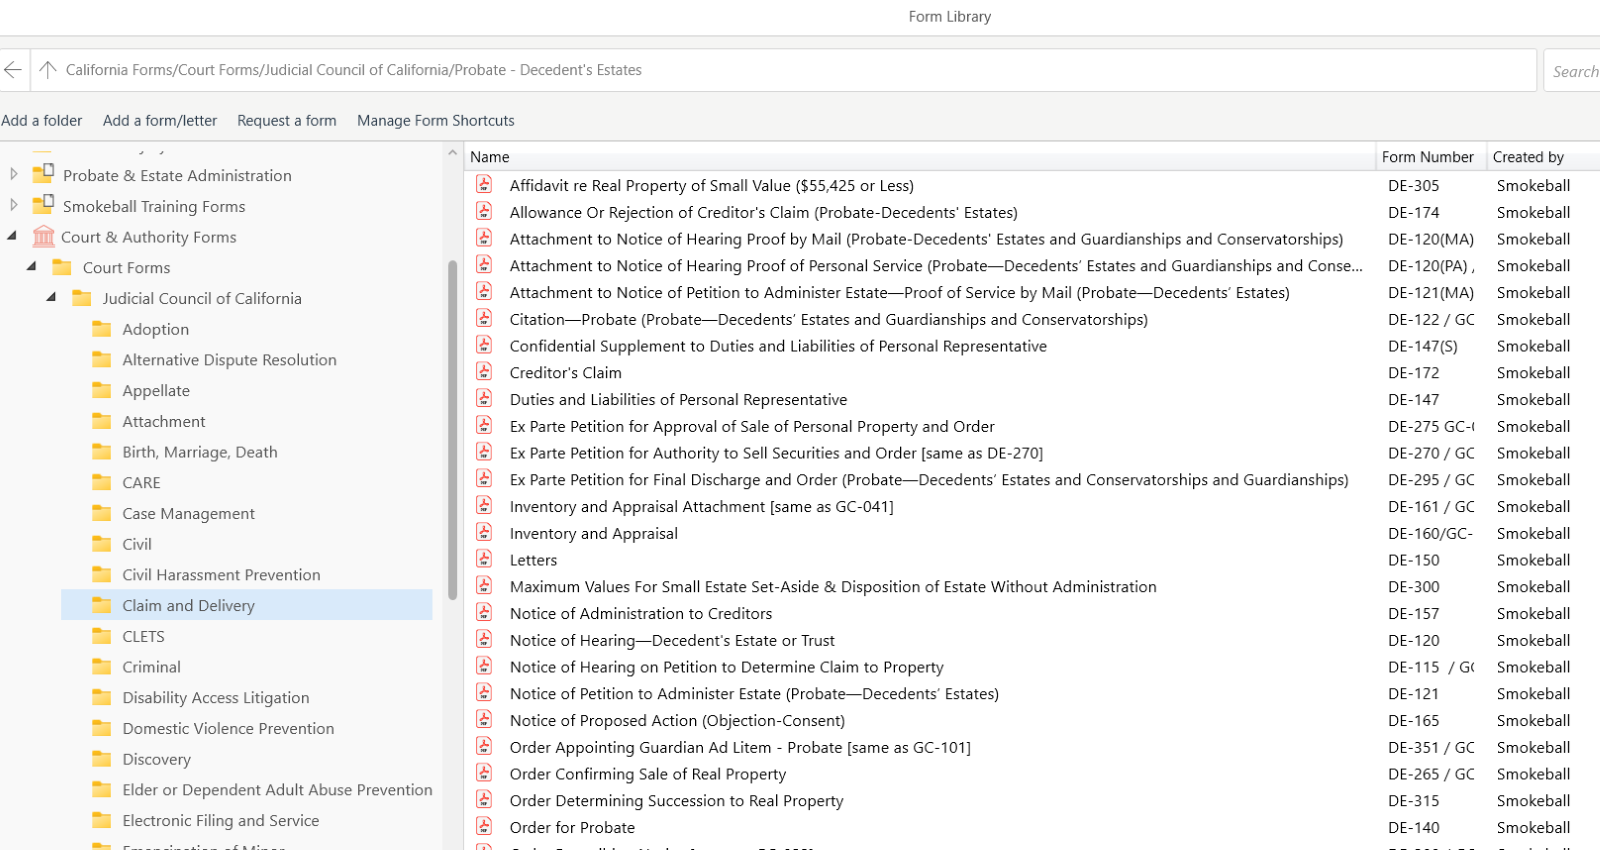Click the Civil folder icon
This screenshot has width=1600, height=850.
coord(102,544)
